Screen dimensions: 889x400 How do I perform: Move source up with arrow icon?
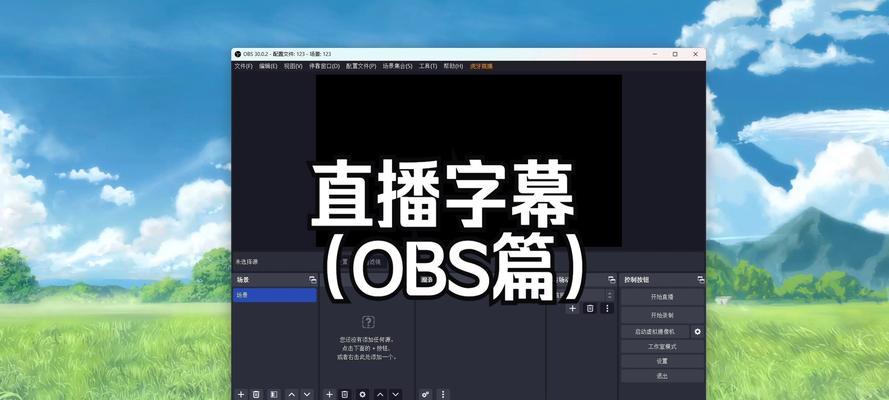[x=380, y=394]
